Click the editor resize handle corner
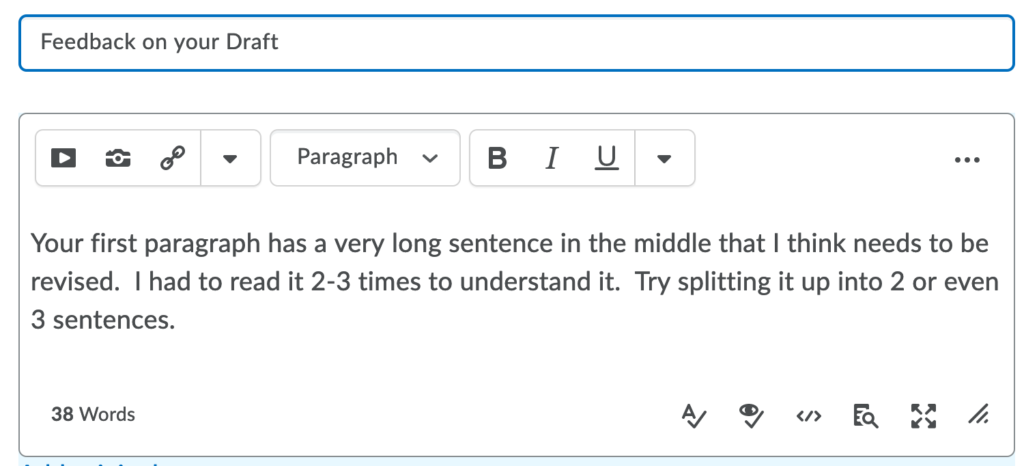This screenshot has height=466, width=1024. pos(979,415)
